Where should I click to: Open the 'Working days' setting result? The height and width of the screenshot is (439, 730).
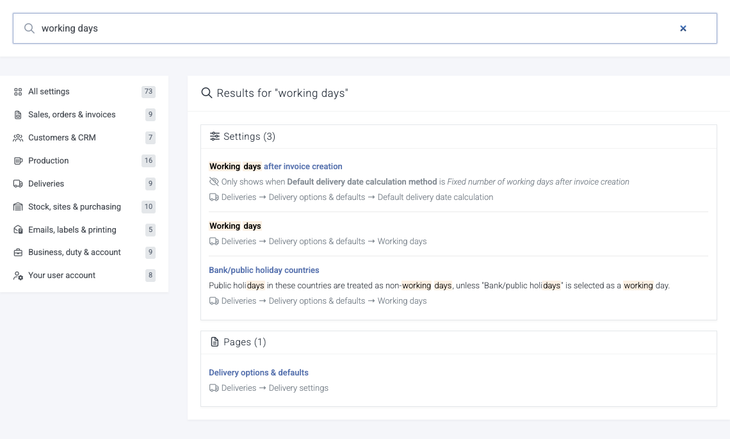coord(235,226)
